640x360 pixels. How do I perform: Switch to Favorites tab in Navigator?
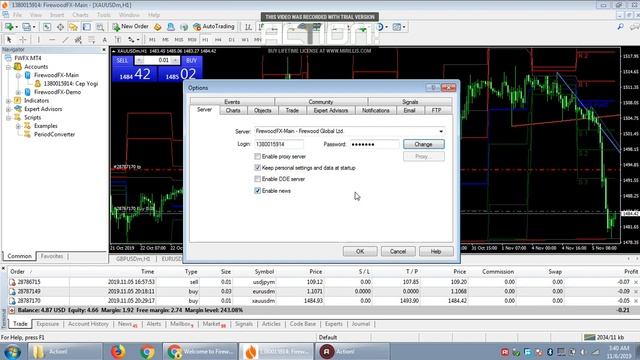pos(52,256)
